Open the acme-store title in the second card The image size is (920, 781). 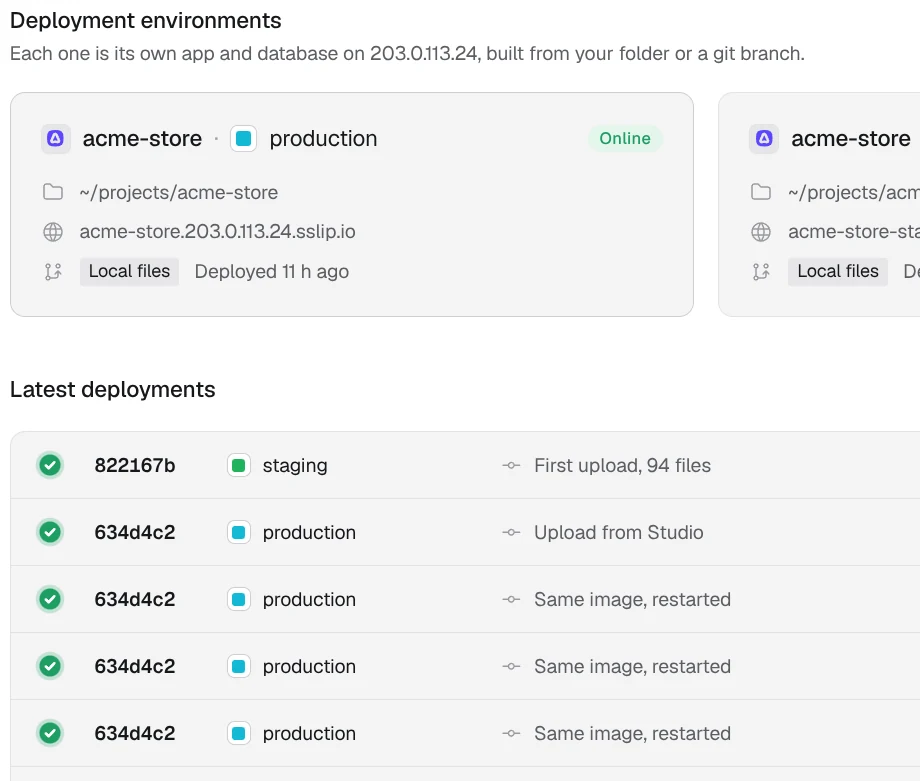click(851, 139)
